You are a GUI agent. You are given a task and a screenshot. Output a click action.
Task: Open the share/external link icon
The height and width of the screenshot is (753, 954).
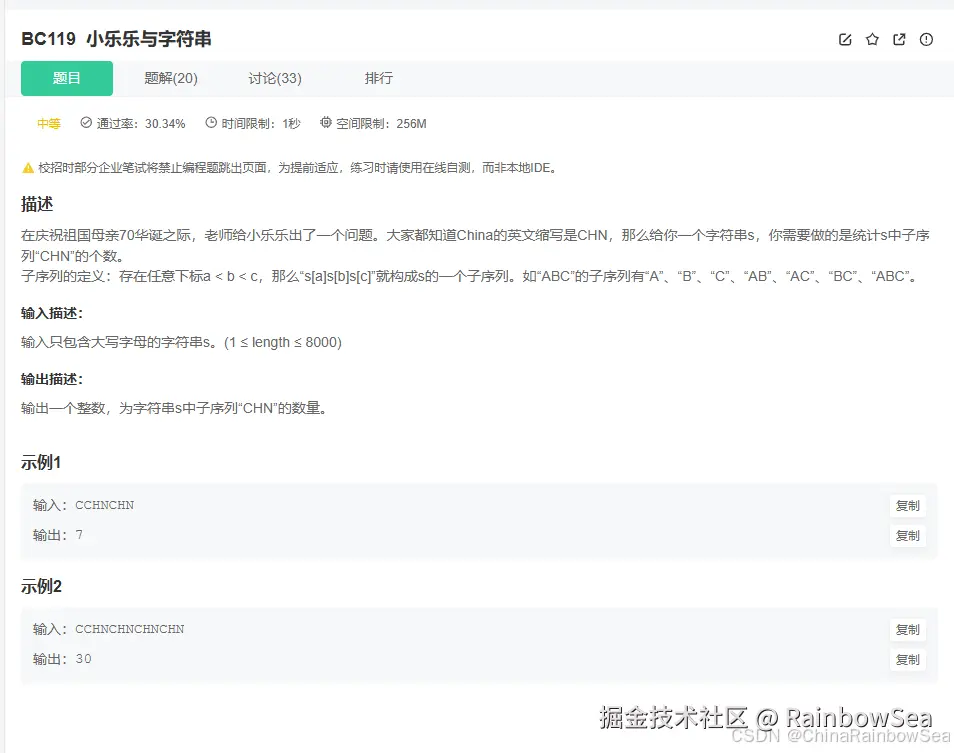899,39
